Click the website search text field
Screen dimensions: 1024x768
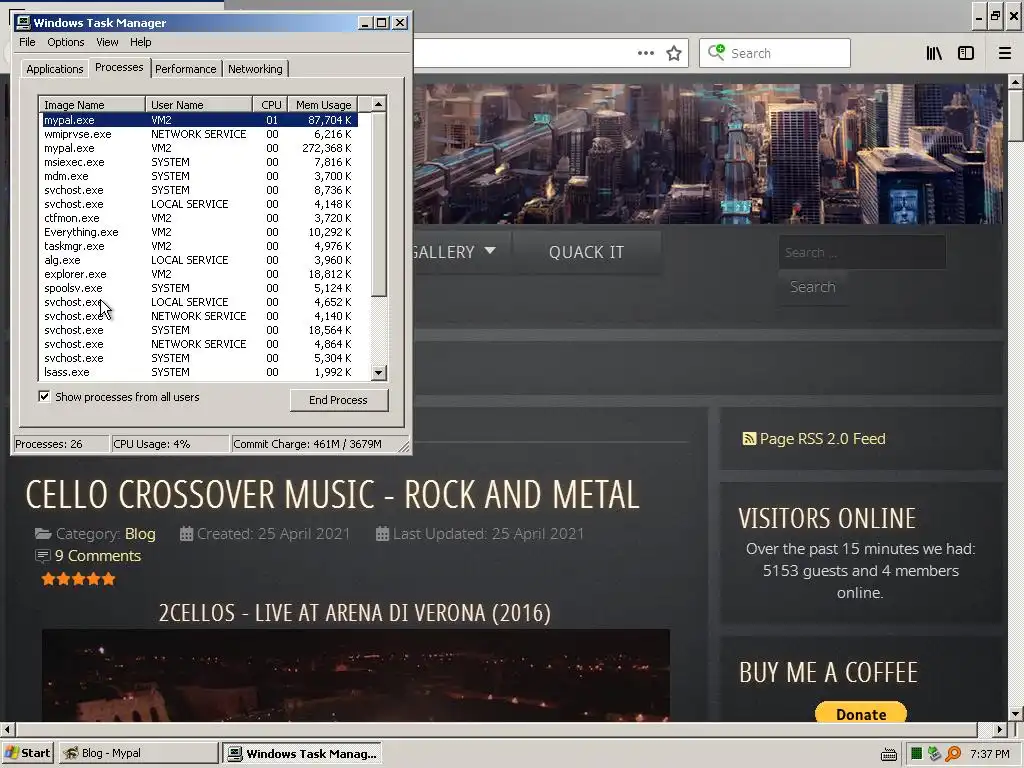click(862, 252)
